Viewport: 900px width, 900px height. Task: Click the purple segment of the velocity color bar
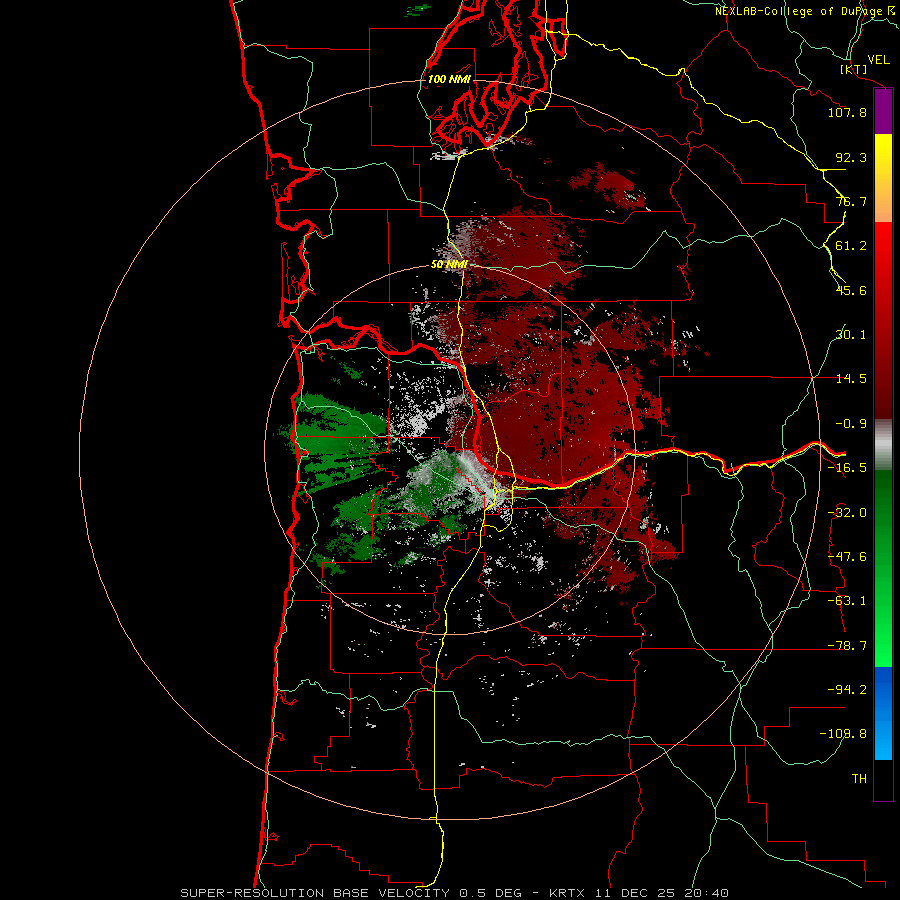(883, 112)
